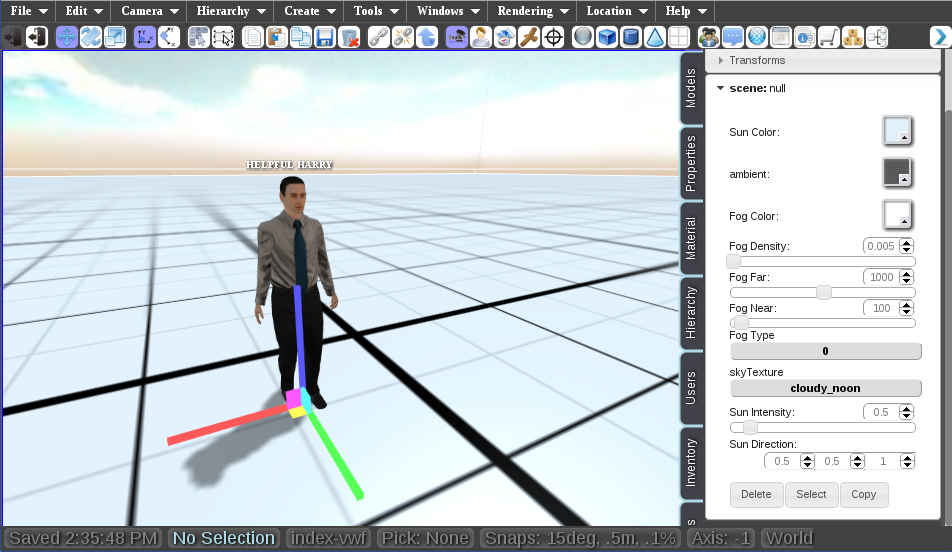Open the Camera menu

click(150, 11)
